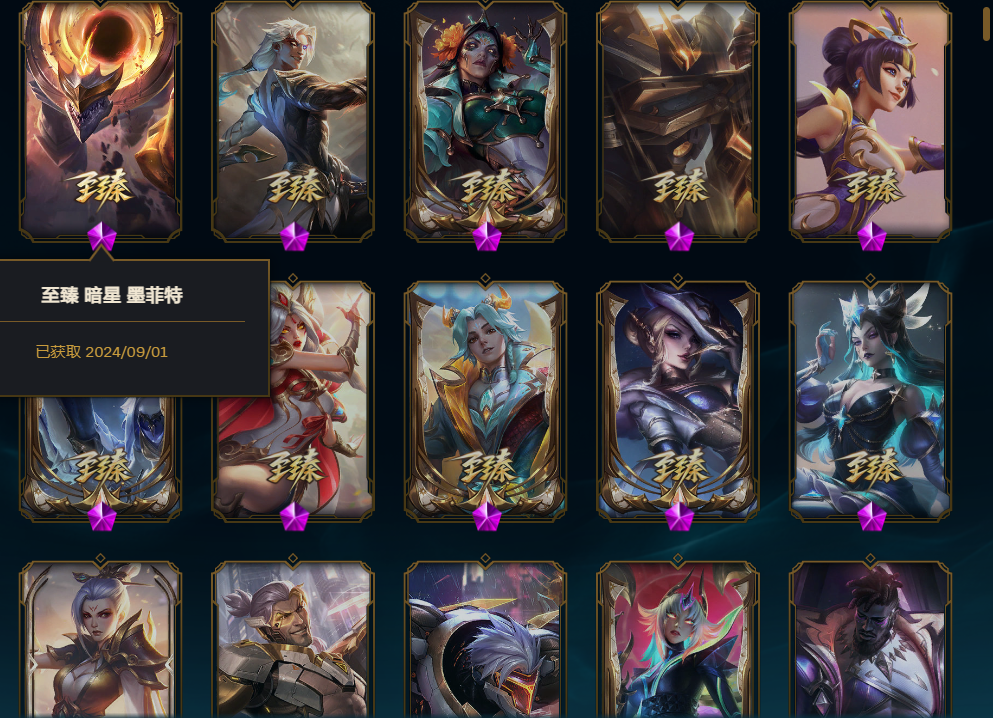Click the 至臻 暗星 墨菲特 tooltip title

(111, 295)
